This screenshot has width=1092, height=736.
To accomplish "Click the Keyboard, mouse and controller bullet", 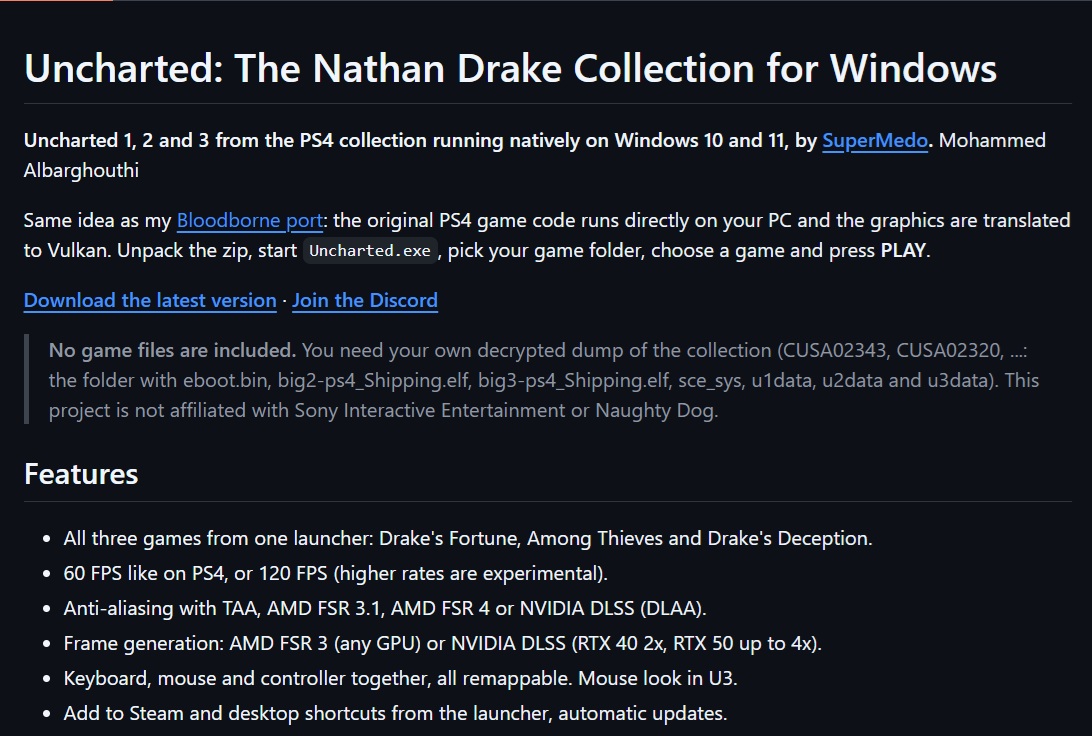I will coord(400,678).
